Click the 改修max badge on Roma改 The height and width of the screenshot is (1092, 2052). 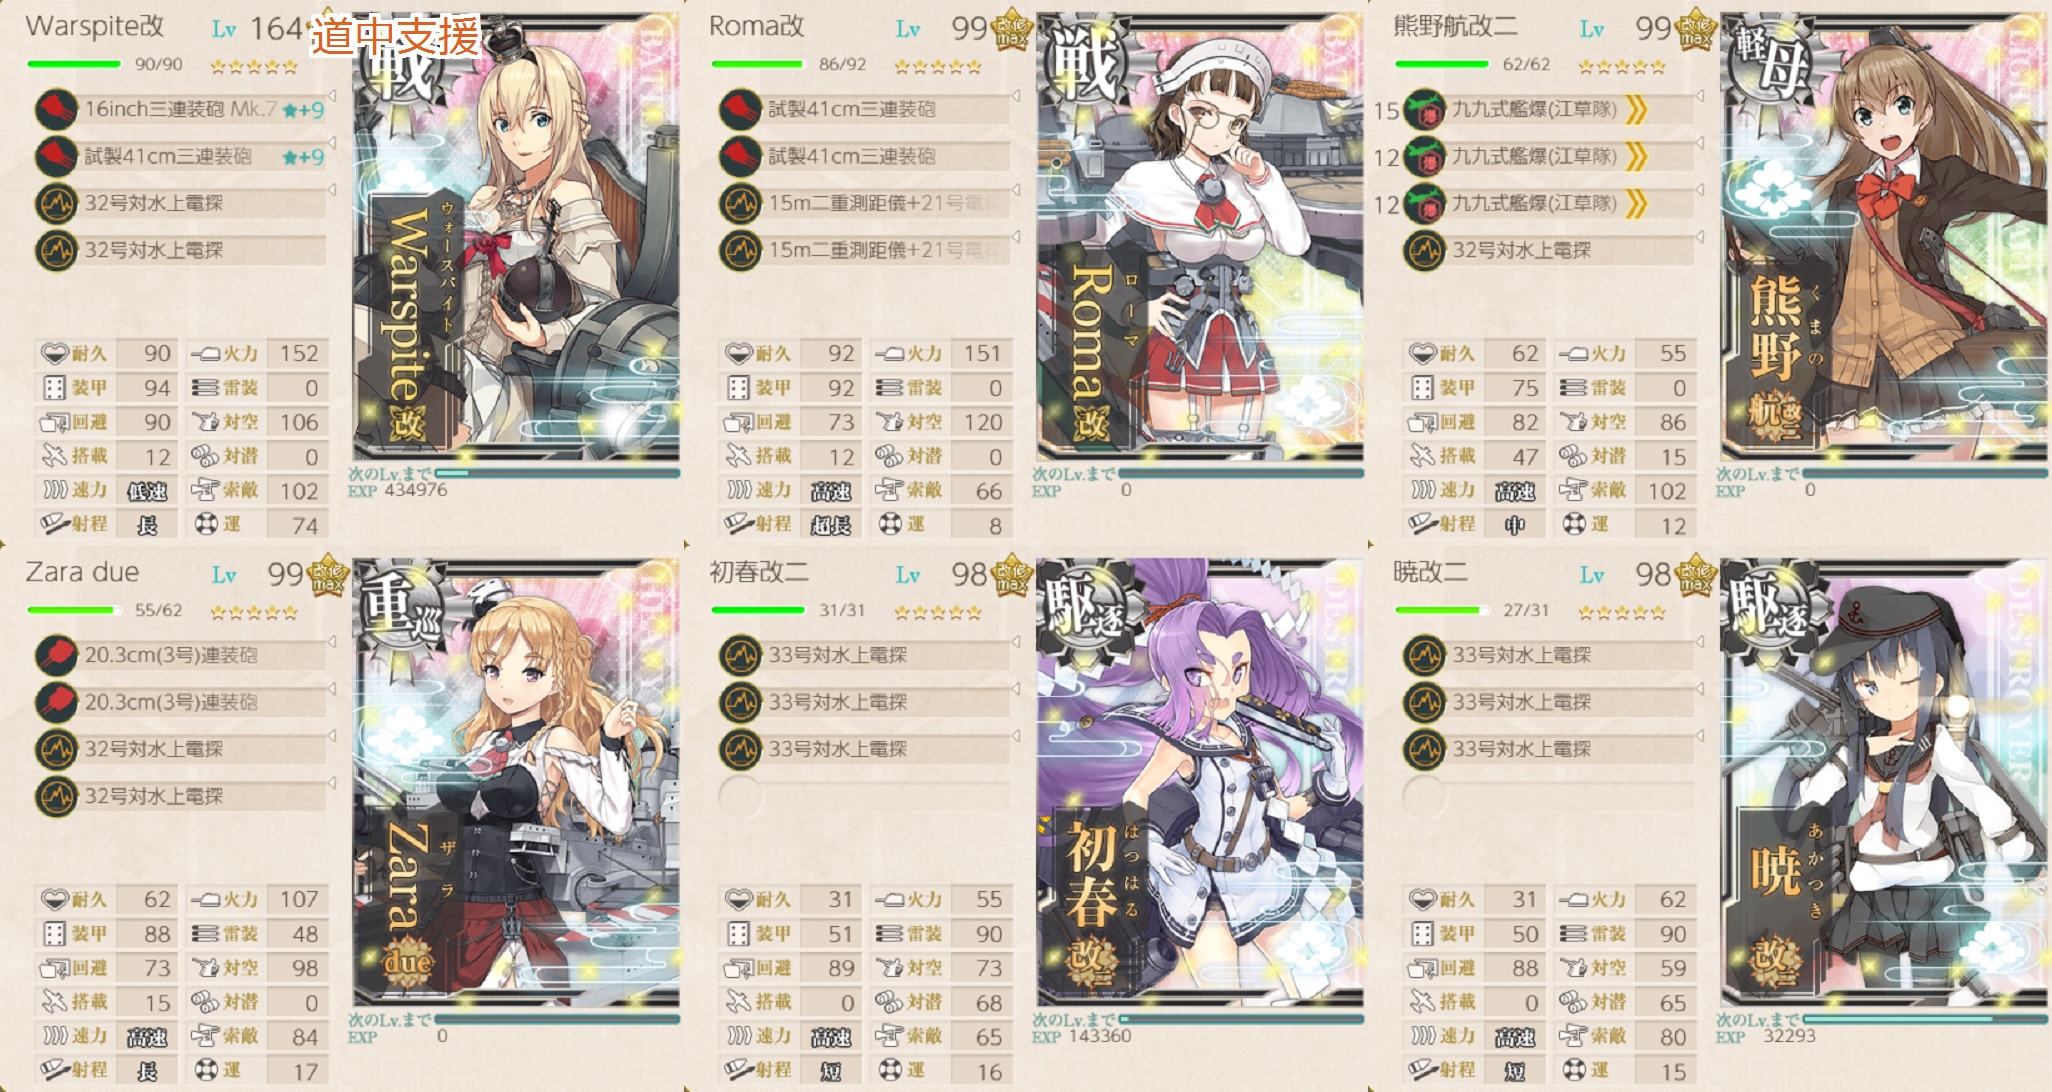[1012, 30]
